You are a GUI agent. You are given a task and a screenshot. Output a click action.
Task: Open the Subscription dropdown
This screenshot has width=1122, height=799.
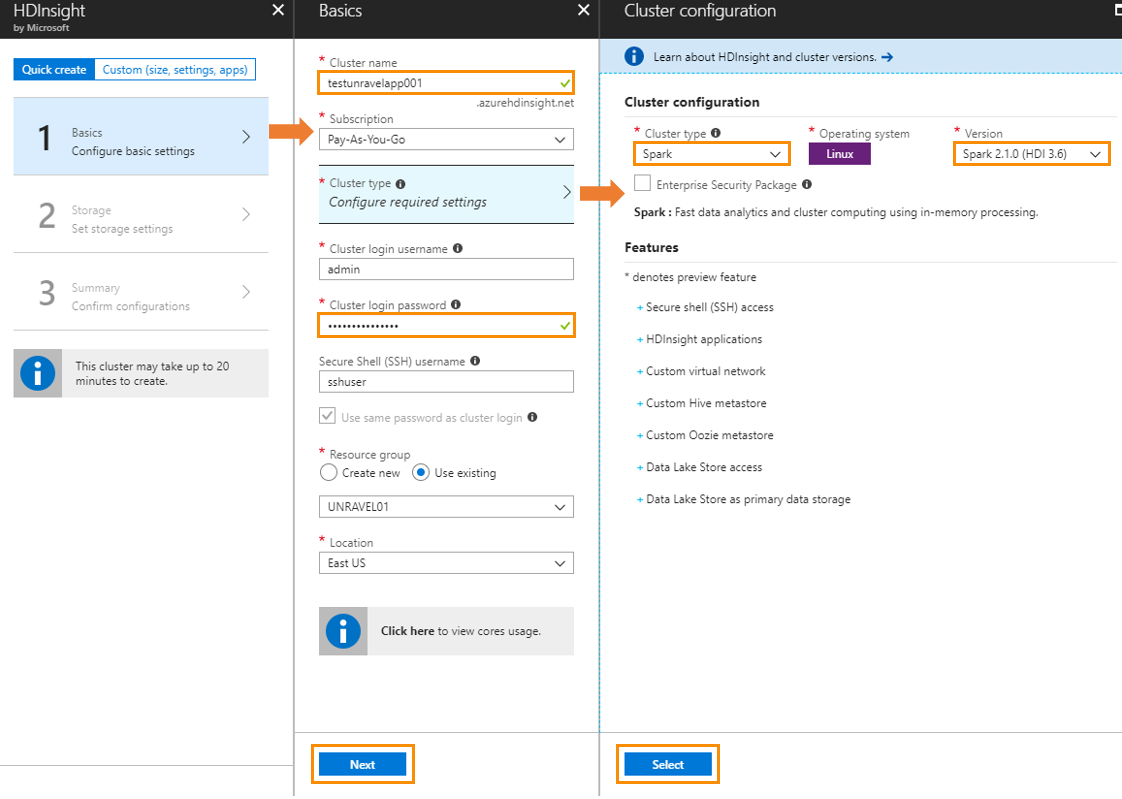click(x=447, y=139)
